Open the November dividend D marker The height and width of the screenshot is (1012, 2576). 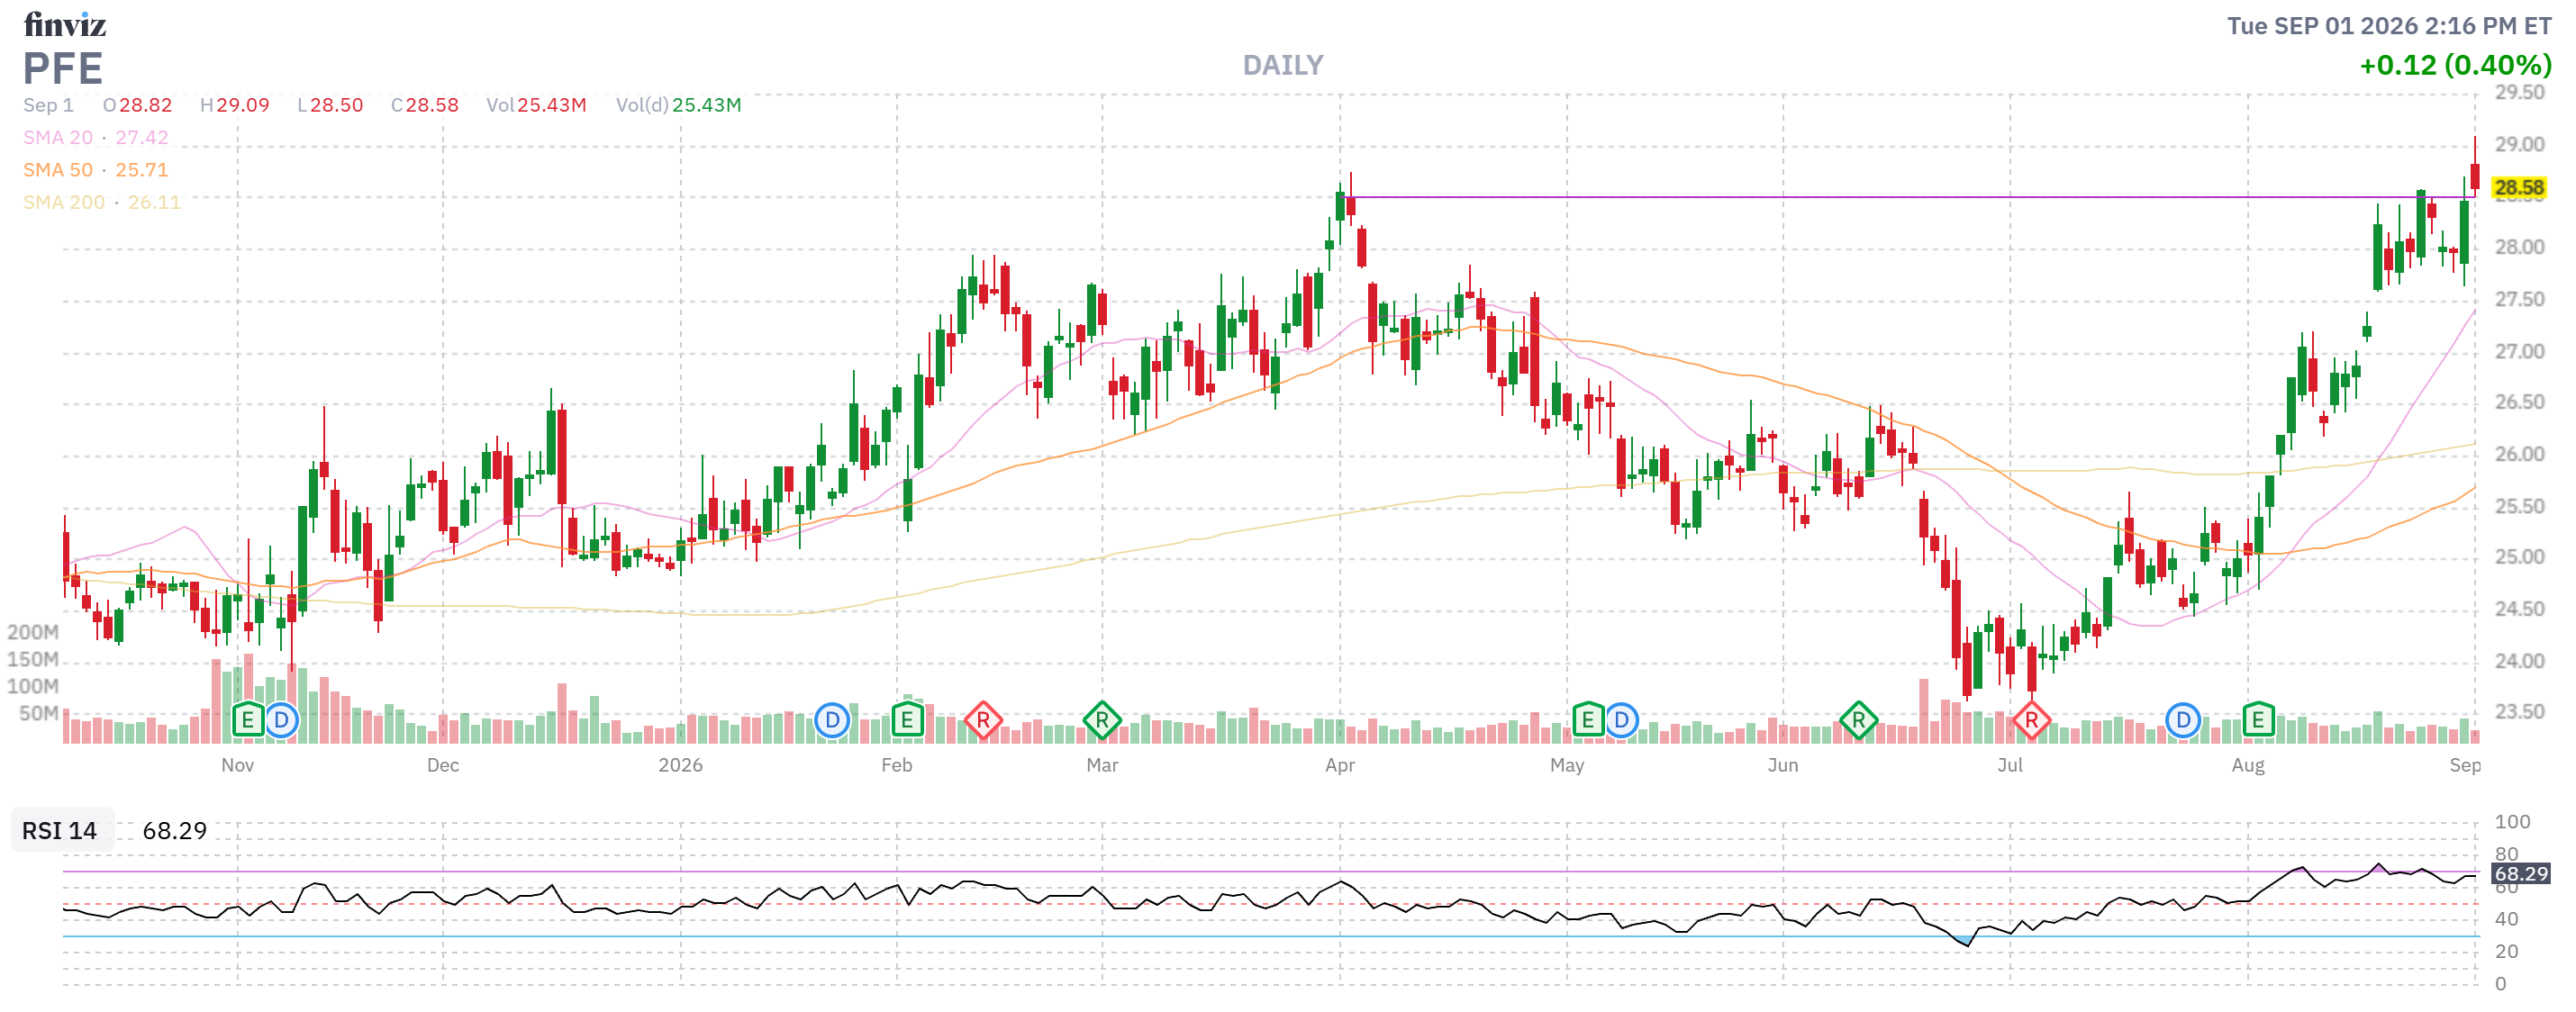[281, 720]
